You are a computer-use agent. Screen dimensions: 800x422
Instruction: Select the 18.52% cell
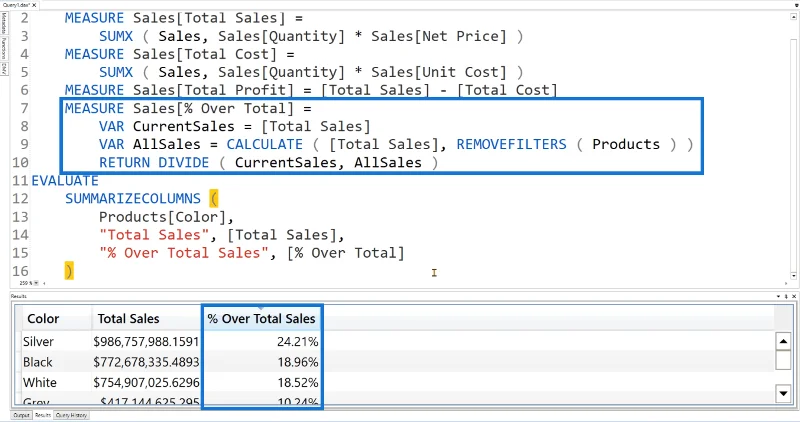pos(262,382)
